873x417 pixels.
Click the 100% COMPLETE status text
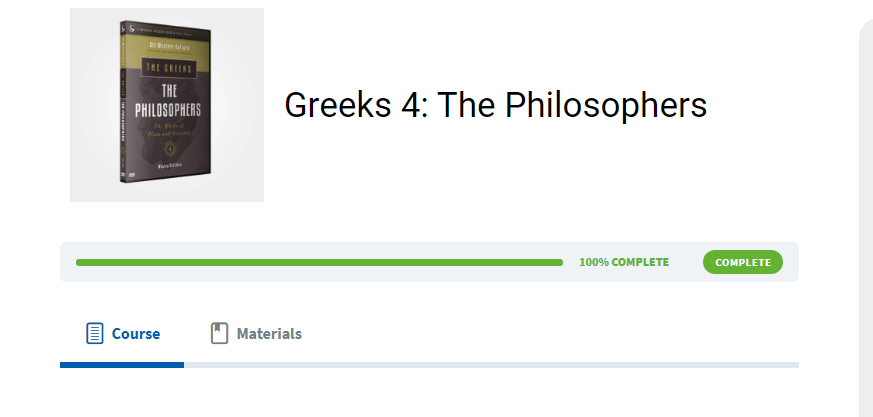[624, 262]
